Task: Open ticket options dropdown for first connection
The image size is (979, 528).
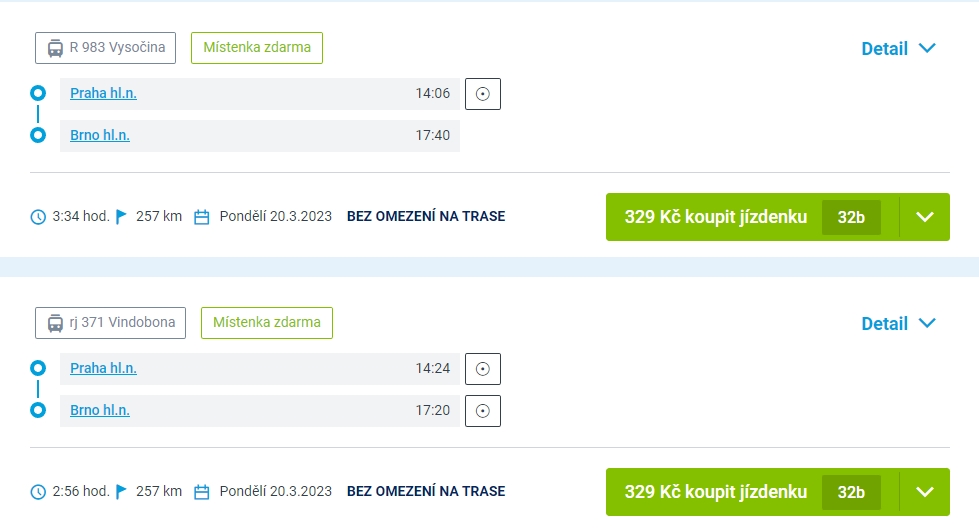Action: click(925, 217)
